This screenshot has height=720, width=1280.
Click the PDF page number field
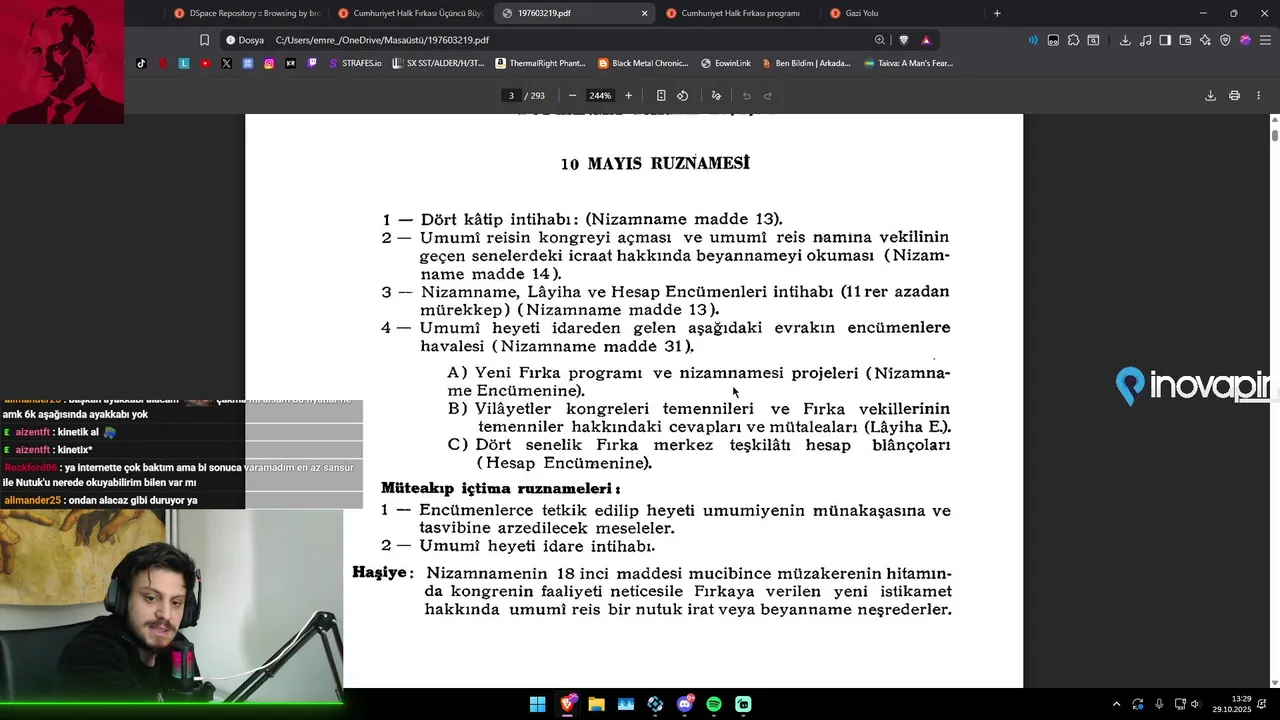[511, 96]
